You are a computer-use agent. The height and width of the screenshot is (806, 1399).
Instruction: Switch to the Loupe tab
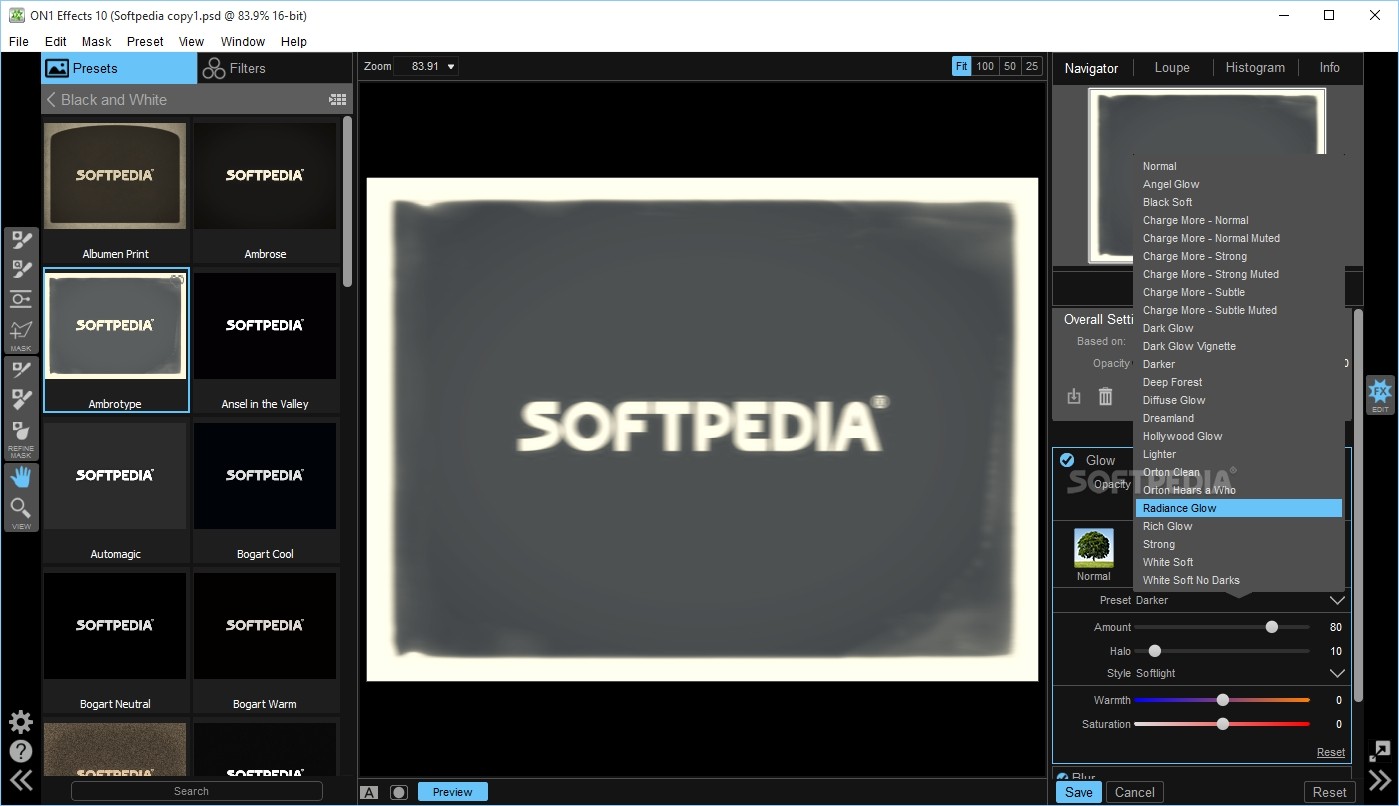(x=1172, y=67)
